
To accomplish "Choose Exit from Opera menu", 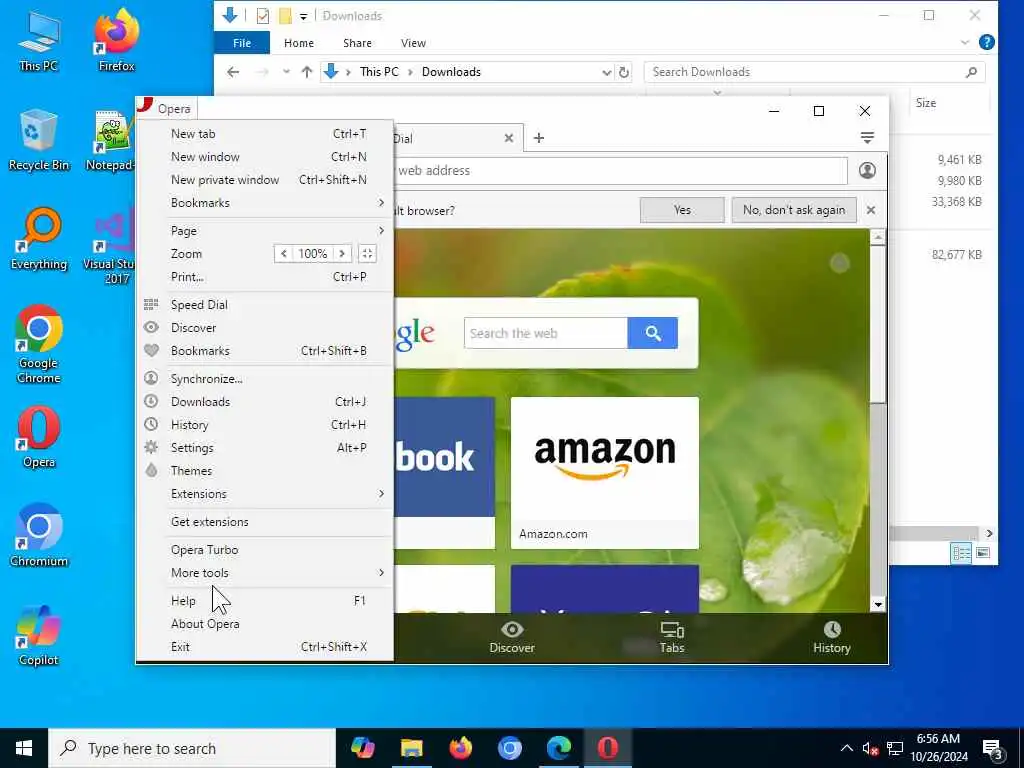I will coord(265,647).
